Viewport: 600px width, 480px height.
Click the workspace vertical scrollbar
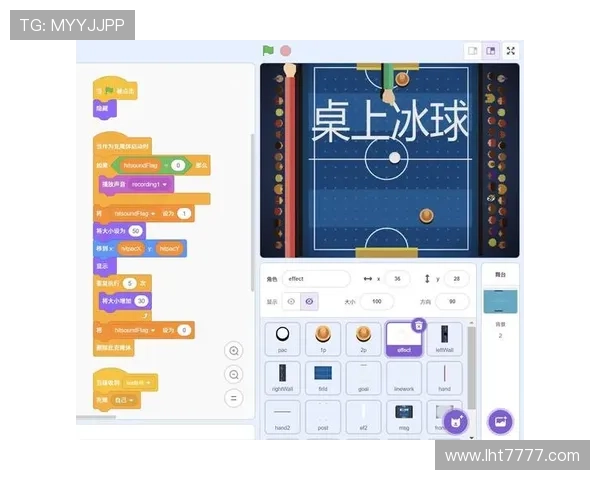click(x=252, y=212)
